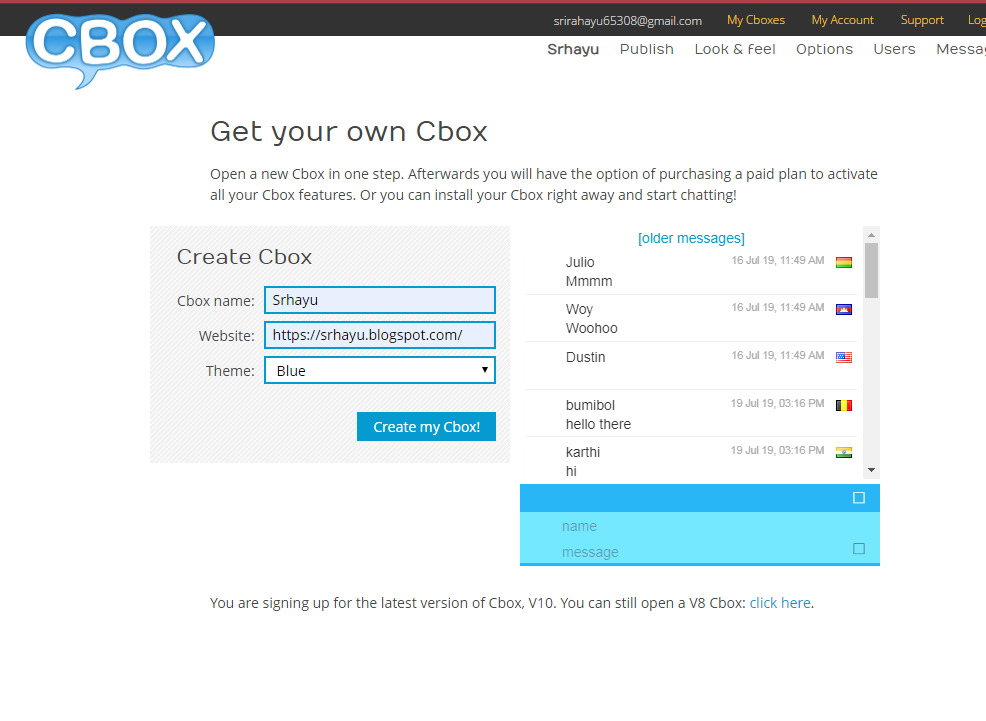Click Woy's country flag icon

[844, 309]
